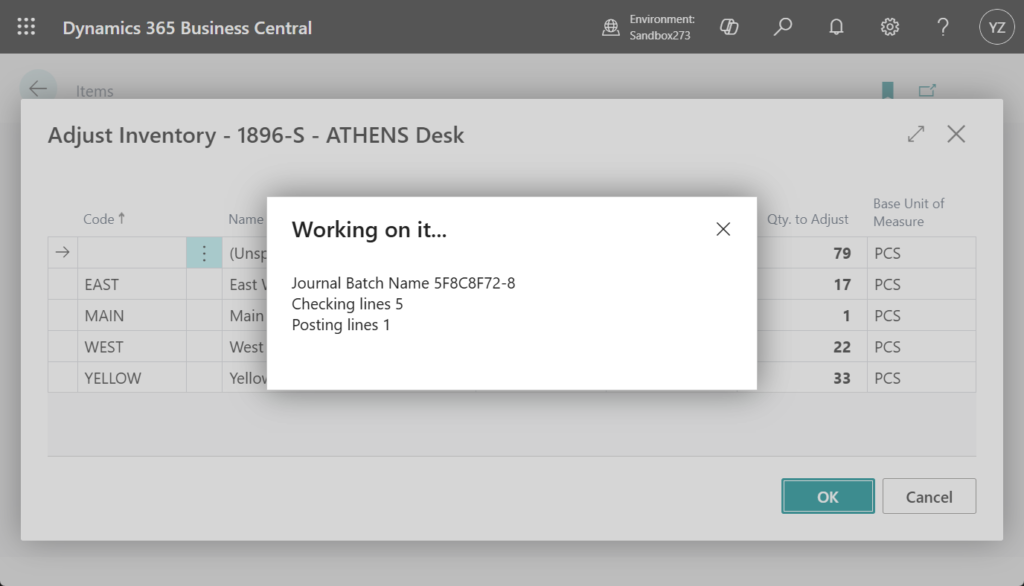Click Dynamics 365 Business Central title
Viewport: 1024px width, 586px height.
pyautogui.click(x=187, y=28)
